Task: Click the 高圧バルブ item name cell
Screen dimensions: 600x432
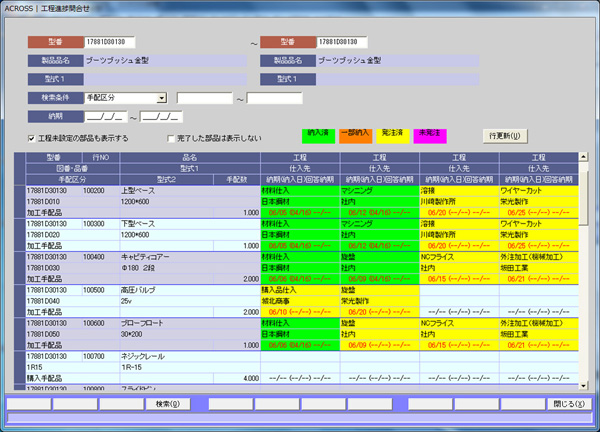Action: [x=190, y=290]
